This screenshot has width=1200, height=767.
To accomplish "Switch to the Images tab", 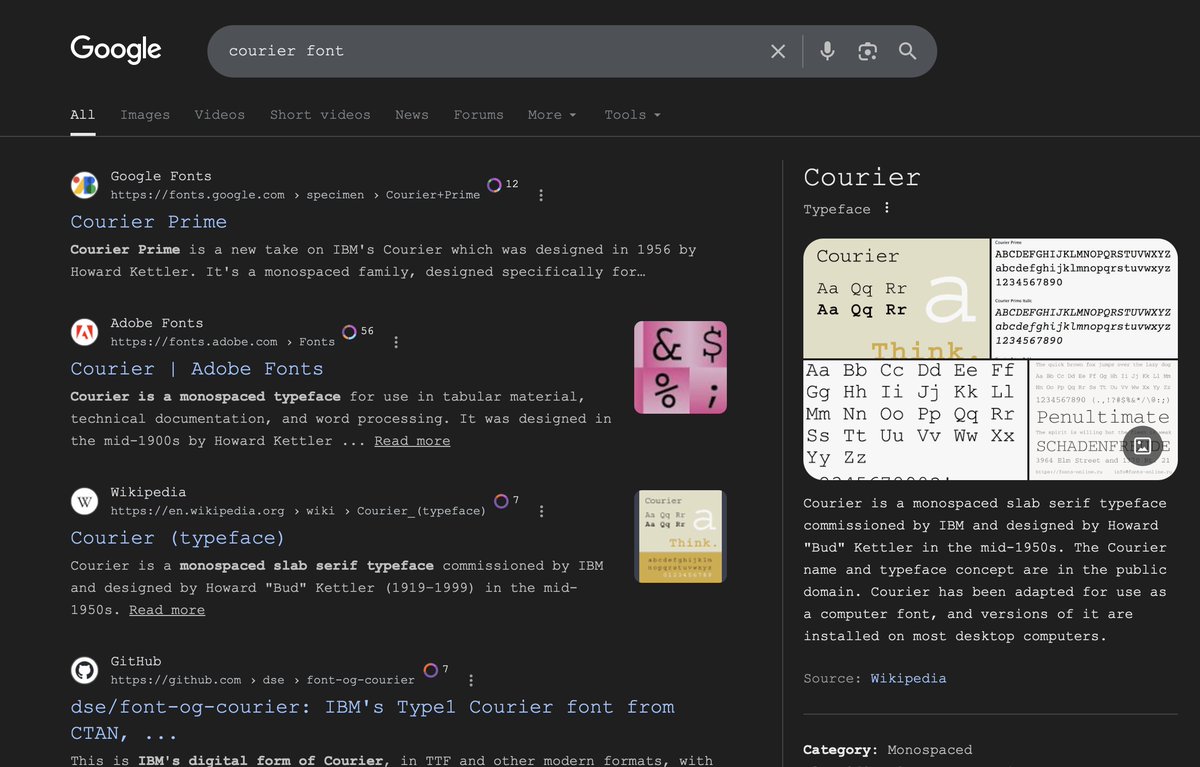I will (145, 115).
